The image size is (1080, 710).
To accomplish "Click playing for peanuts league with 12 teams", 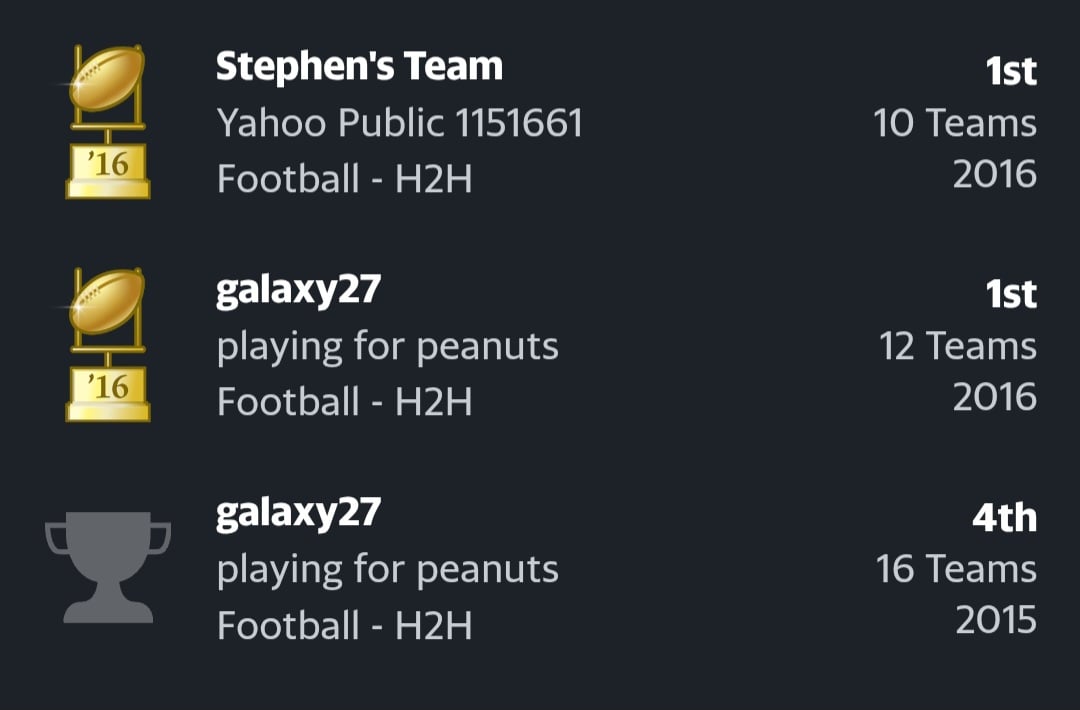I will 387,346.
